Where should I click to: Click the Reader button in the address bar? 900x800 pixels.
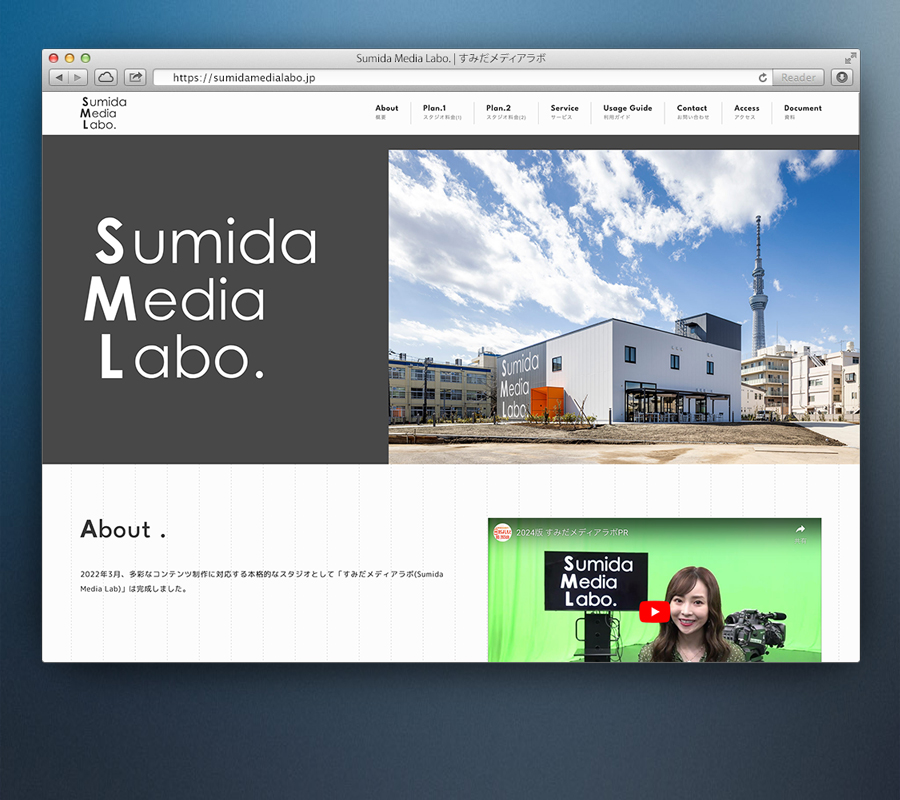798,77
